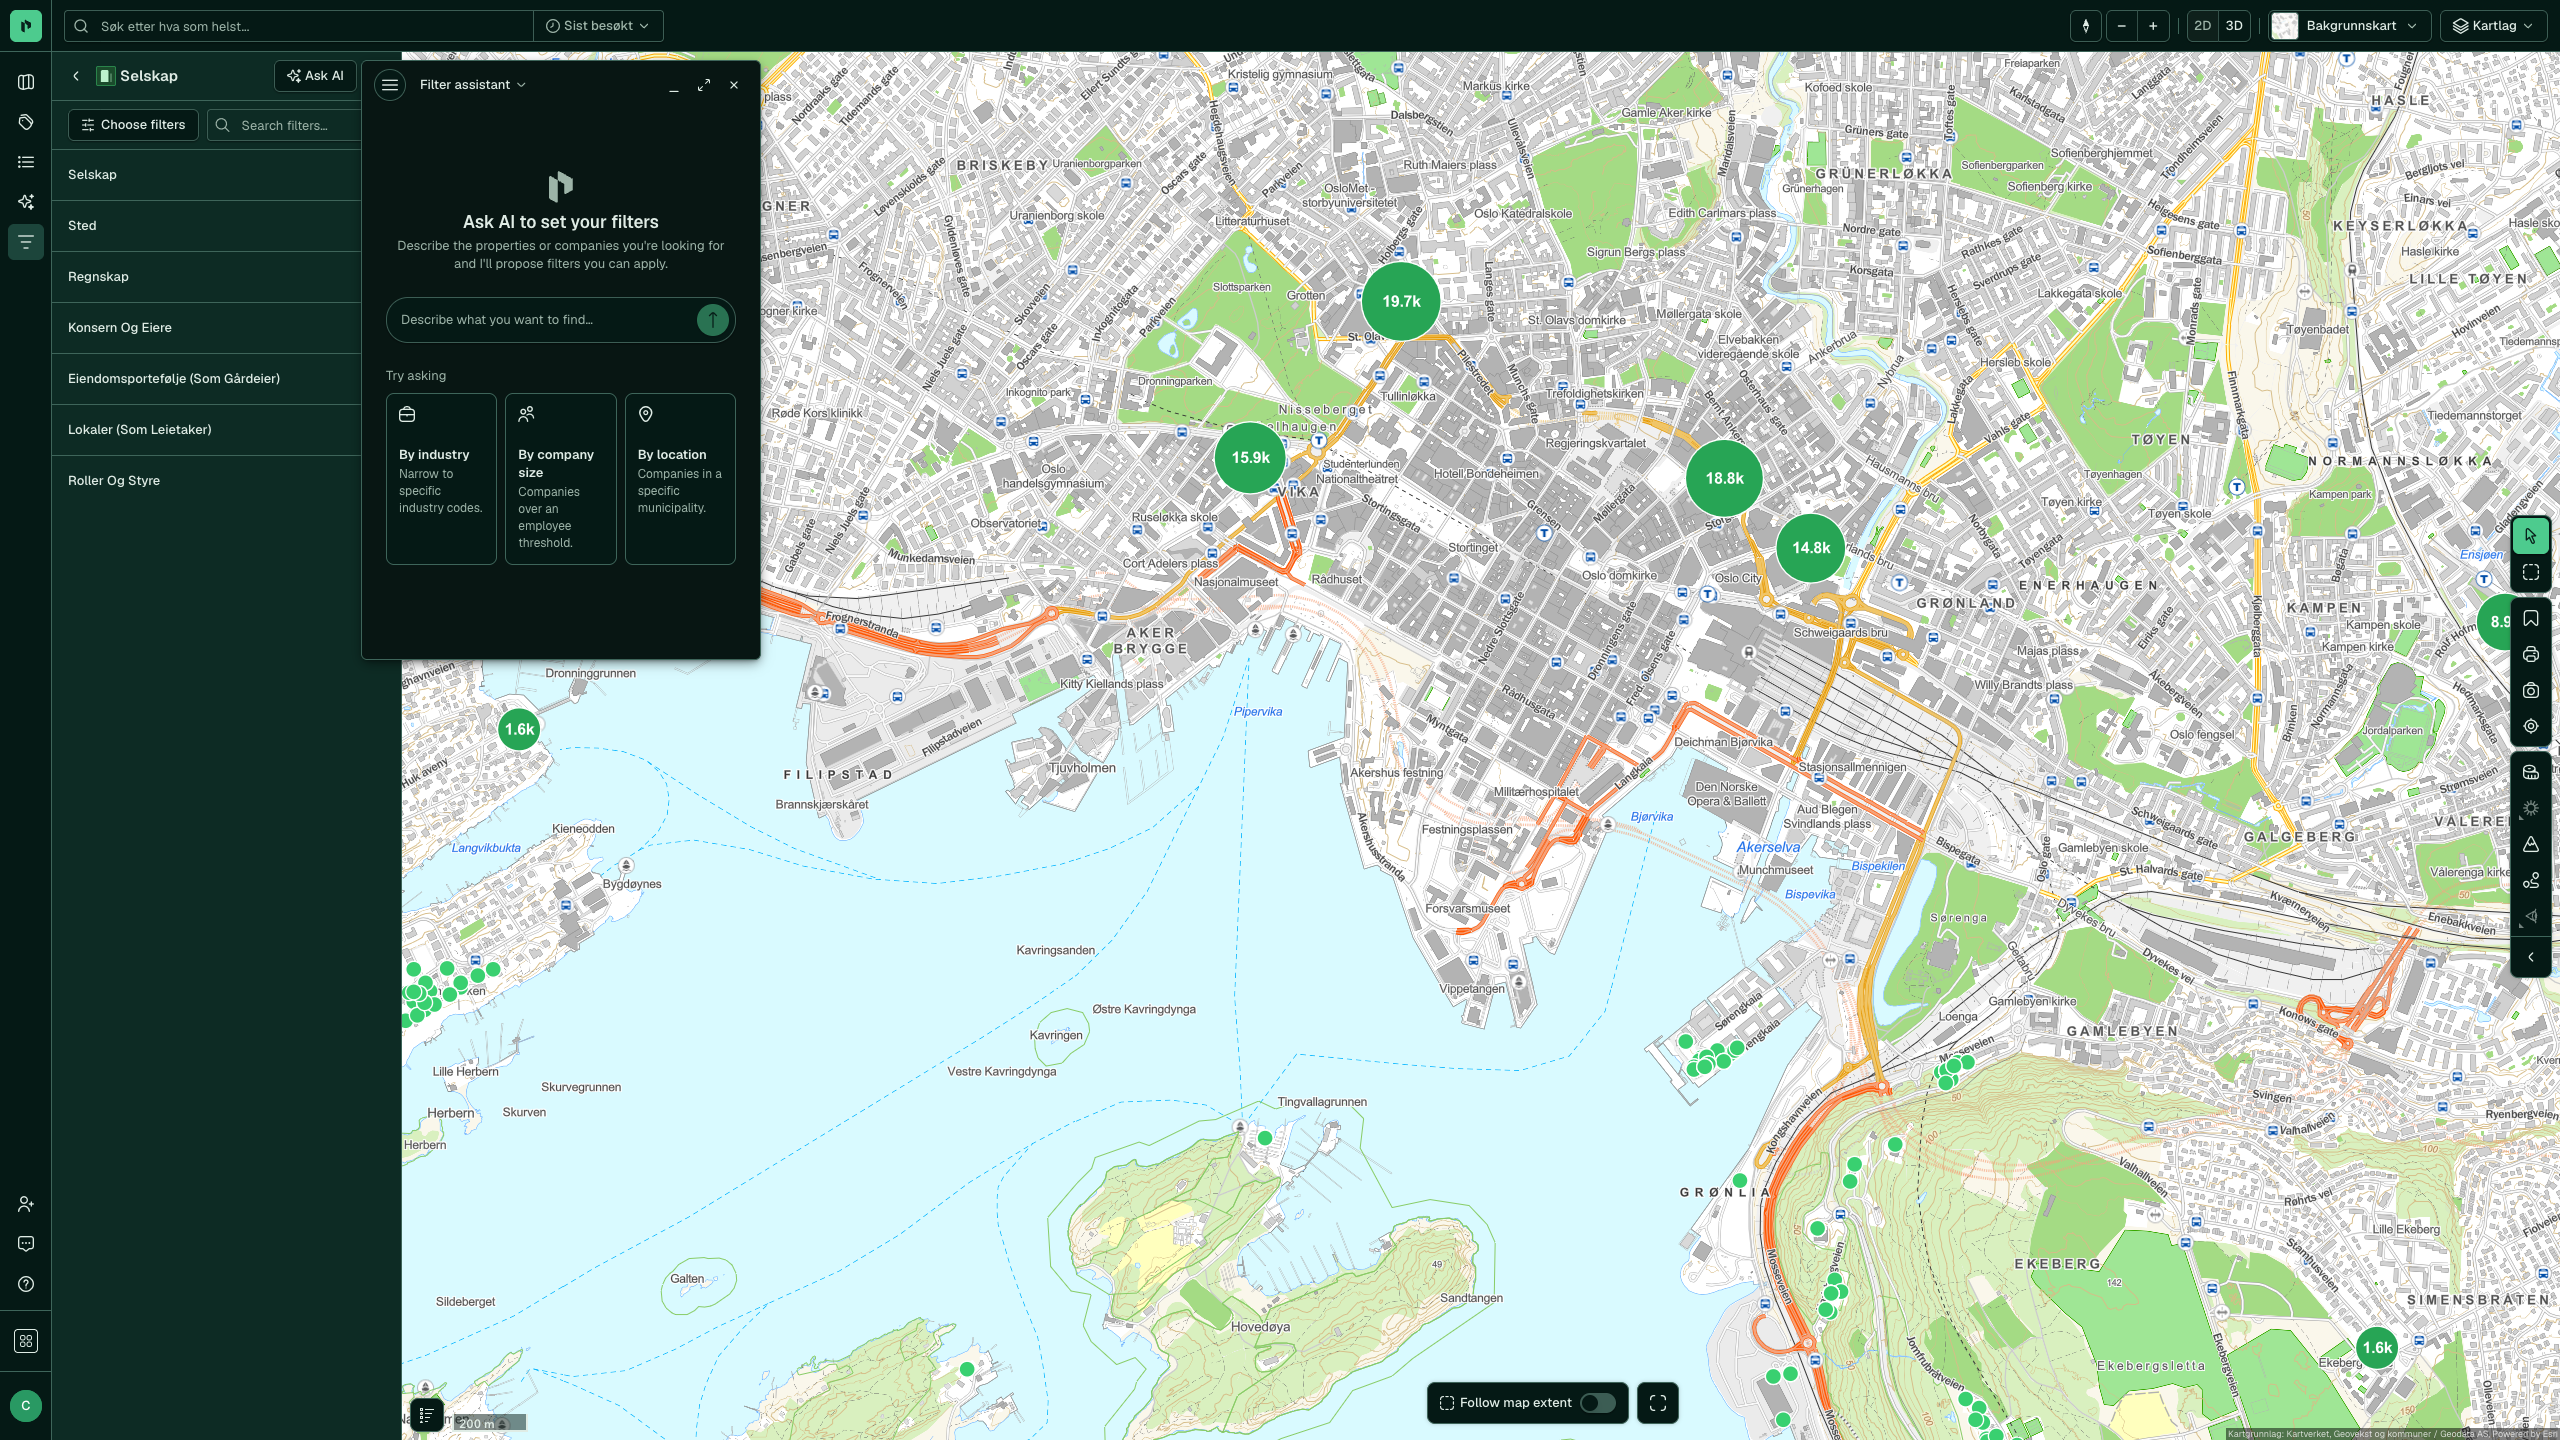Click the Choose filters button
The image size is (2560, 1440).
[133, 125]
